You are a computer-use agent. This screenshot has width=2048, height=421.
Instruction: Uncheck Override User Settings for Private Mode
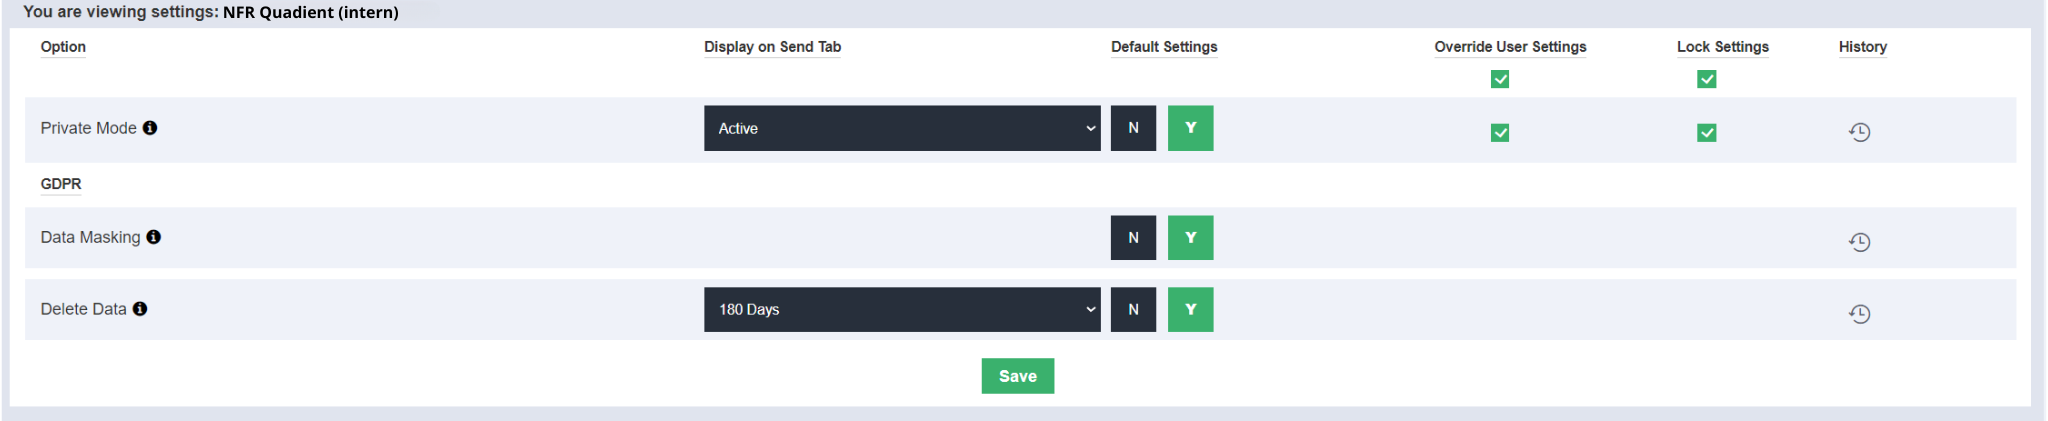pyautogui.click(x=1500, y=132)
